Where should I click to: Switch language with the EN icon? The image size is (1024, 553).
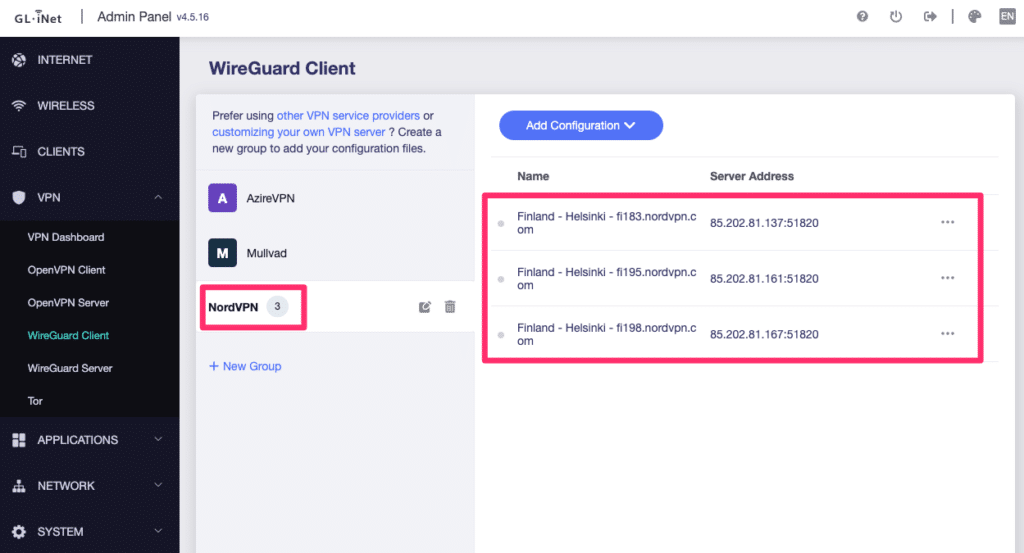tap(1007, 16)
